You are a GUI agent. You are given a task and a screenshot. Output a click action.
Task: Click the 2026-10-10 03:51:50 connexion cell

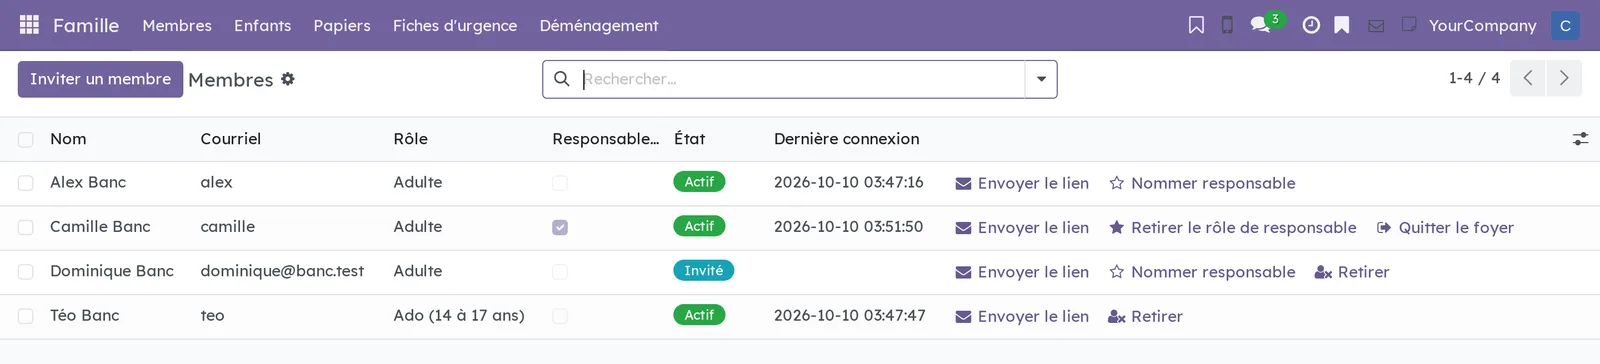coord(848,226)
